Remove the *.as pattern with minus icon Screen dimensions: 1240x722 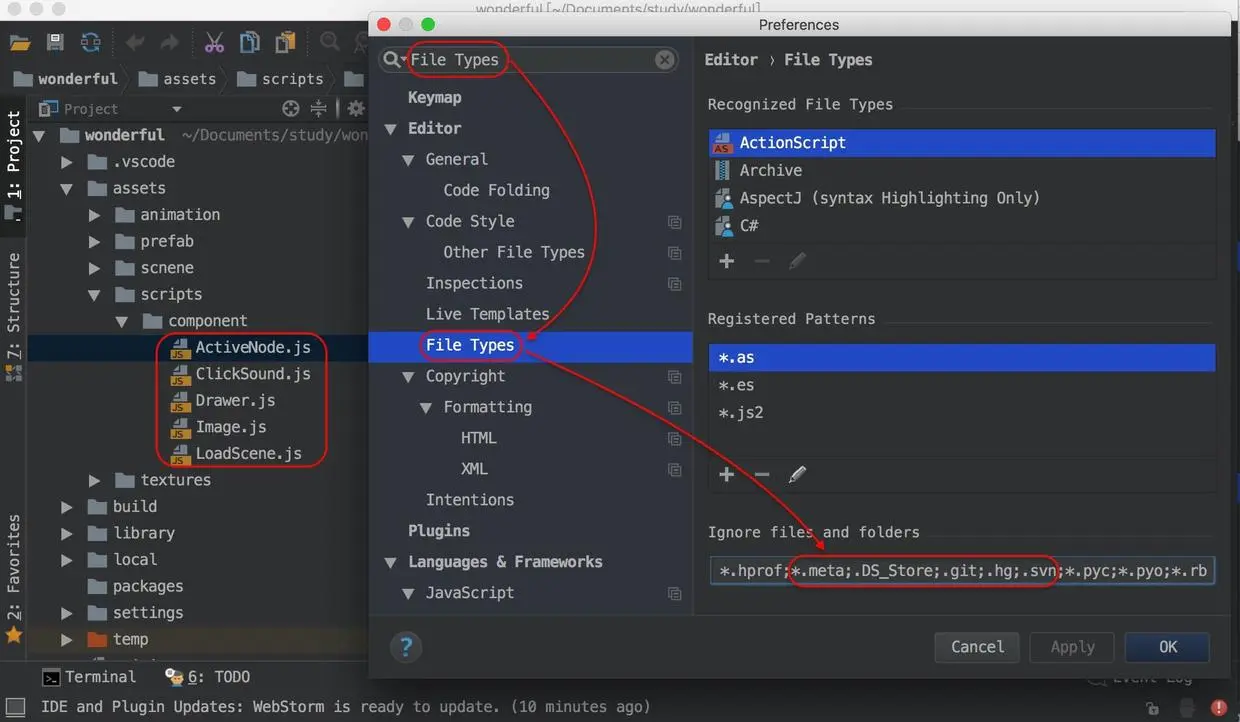tap(762, 474)
